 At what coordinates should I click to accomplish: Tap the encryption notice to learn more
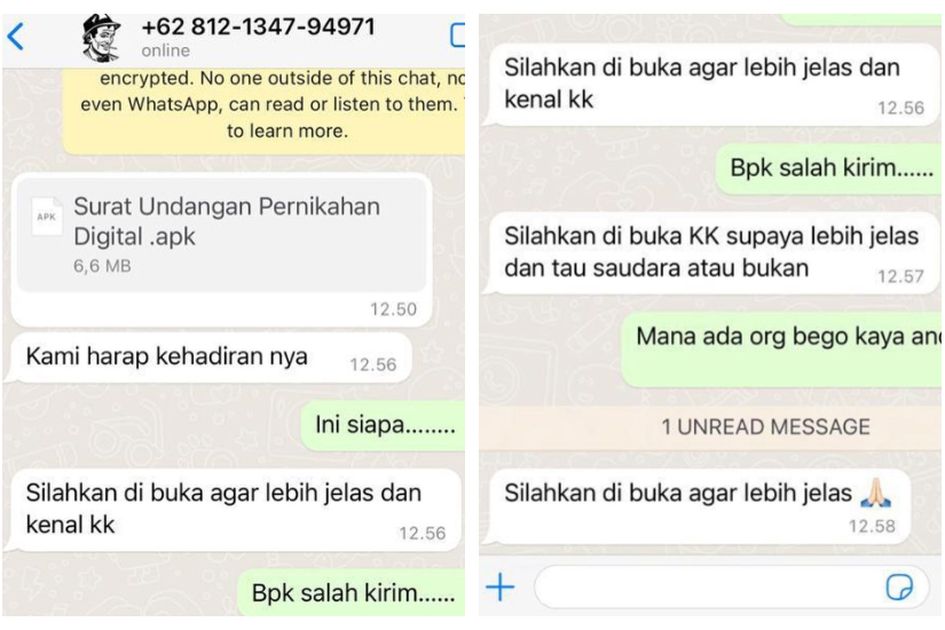[264, 111]
